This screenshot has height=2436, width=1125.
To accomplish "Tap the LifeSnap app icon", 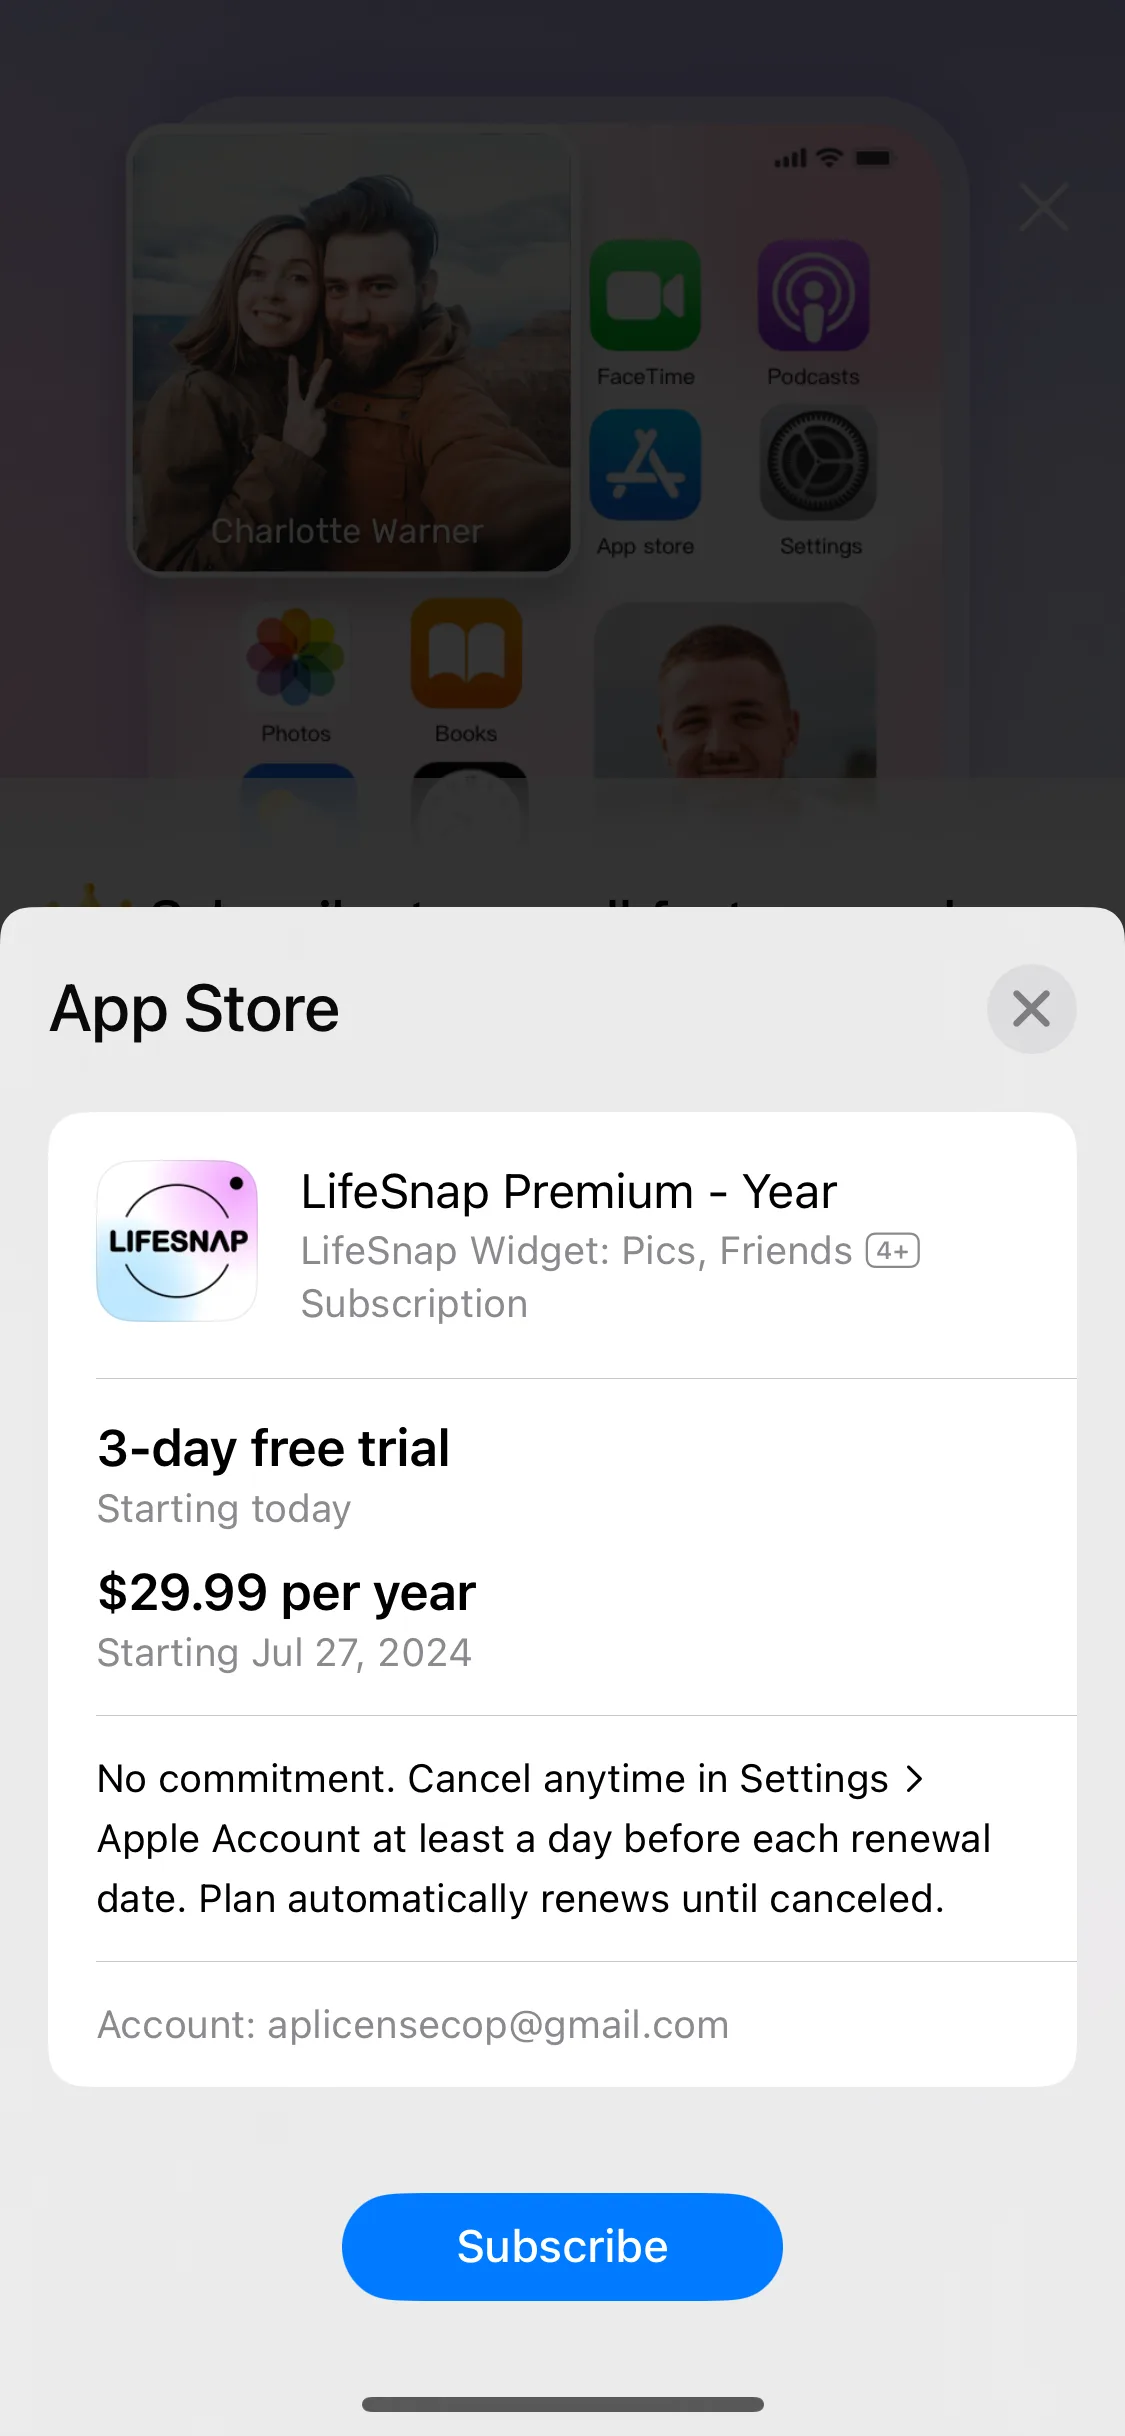I will 177,1240.
